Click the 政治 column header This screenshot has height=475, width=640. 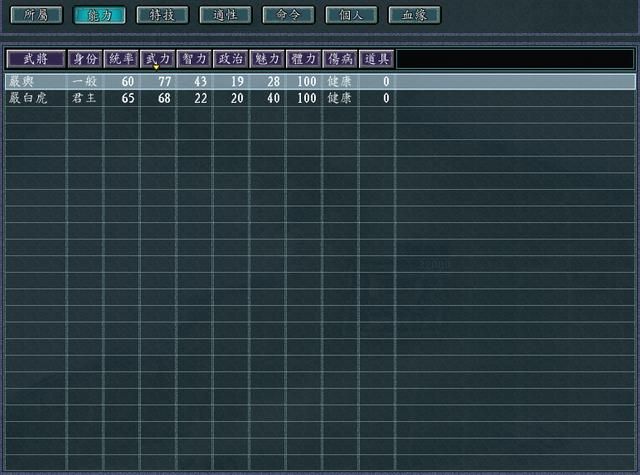230,59
